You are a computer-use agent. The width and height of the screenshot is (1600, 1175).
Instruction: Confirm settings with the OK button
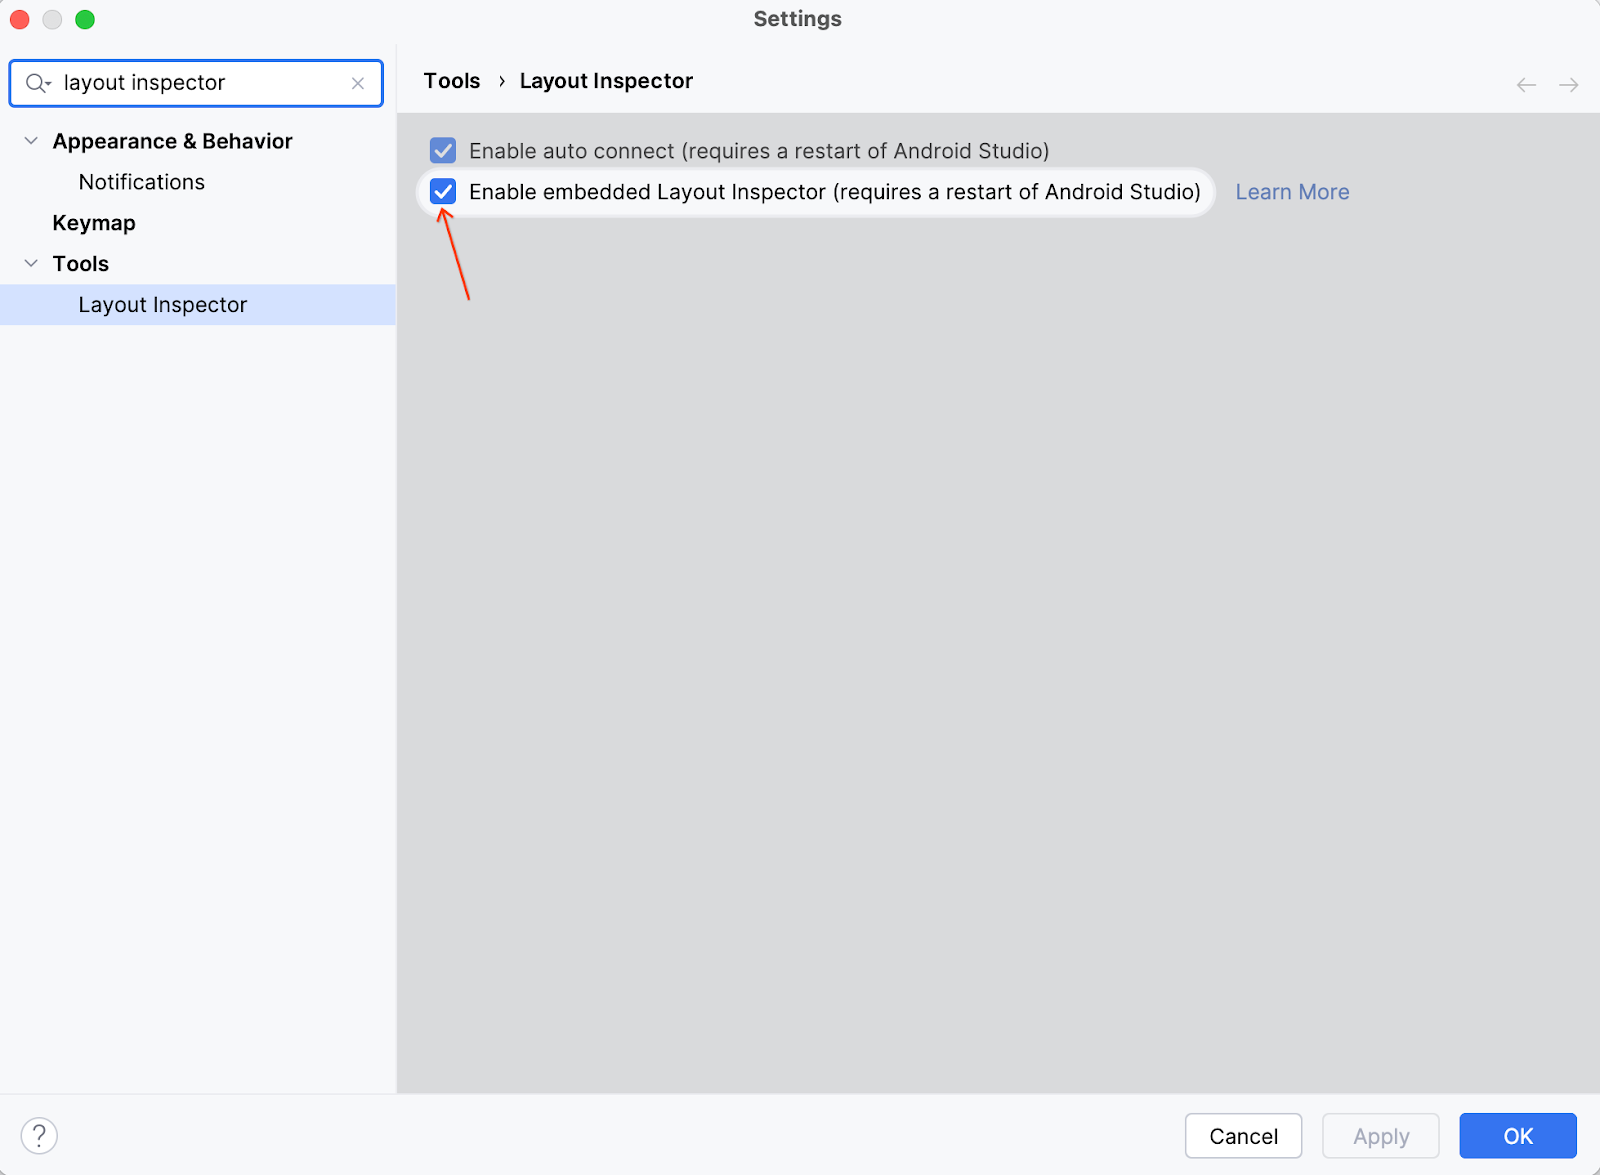tap(1517, 1136)
